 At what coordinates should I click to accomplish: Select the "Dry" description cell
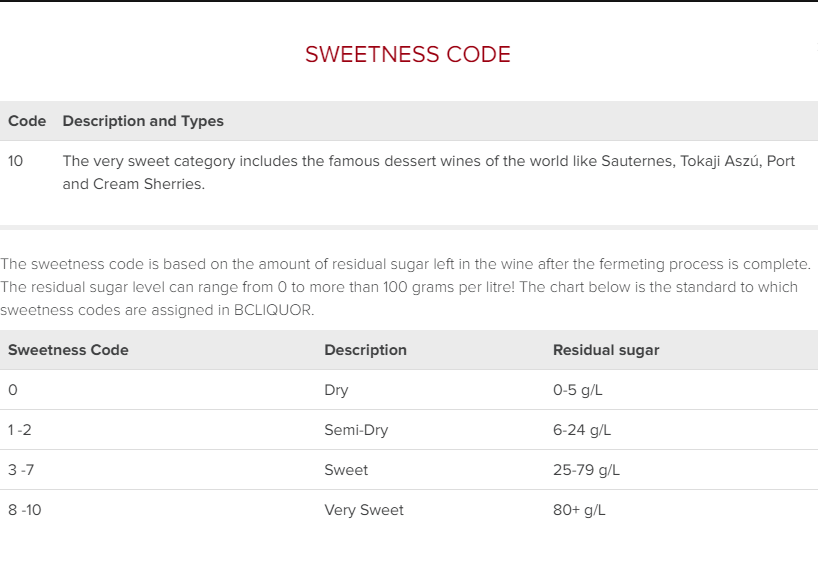point(336,390)
